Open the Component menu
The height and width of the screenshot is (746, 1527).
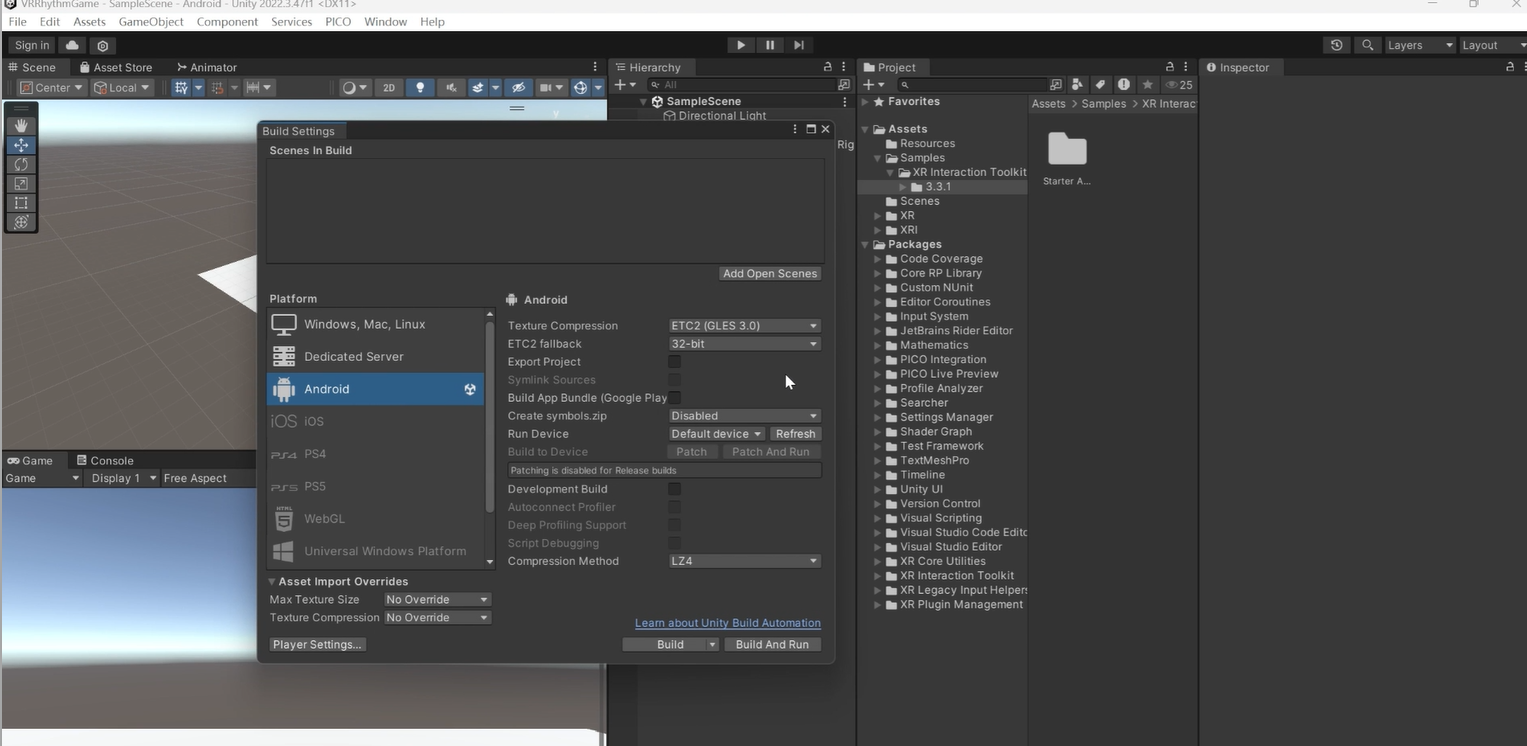coord(227,21)
